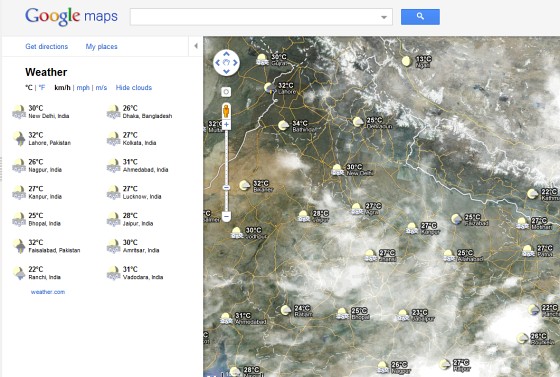Switch wind speed units to mph

click(x=83, y=87)
